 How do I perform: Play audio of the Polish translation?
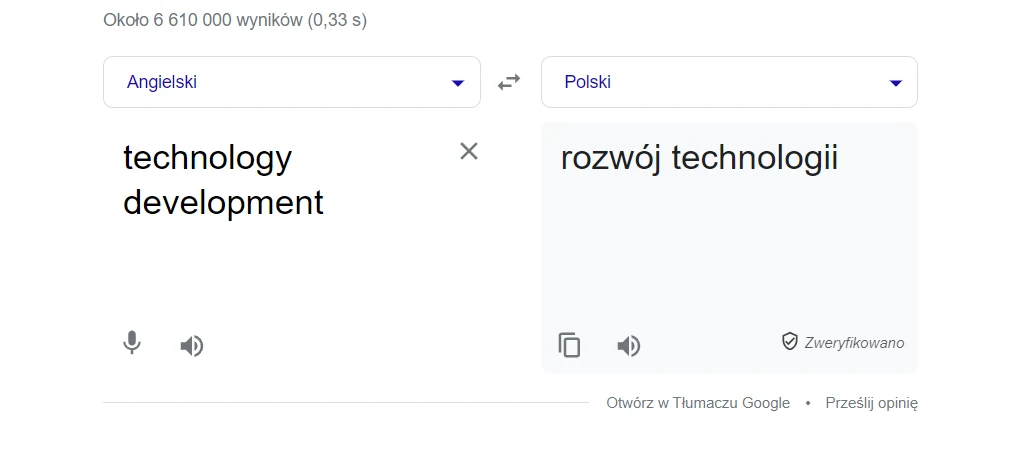point(628,346)
